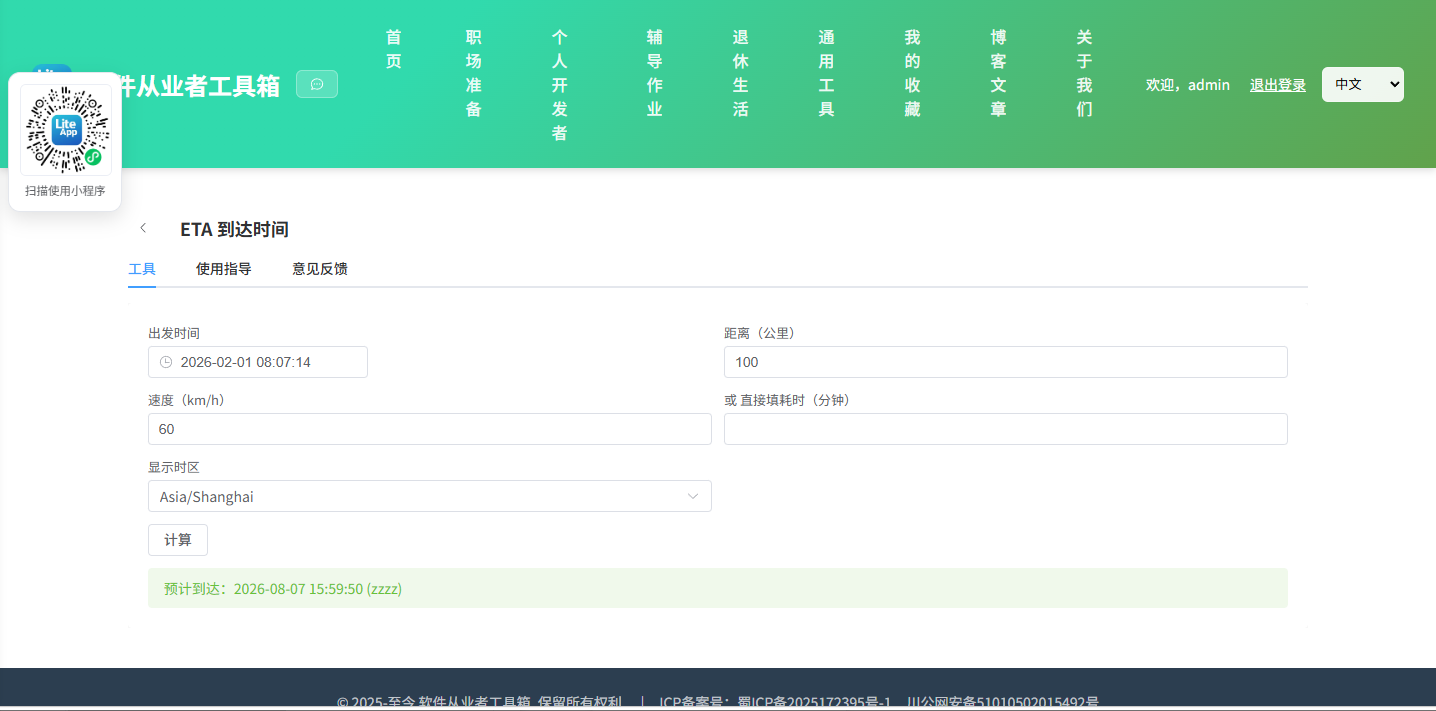Click the 预计到达 result text
The width and height of the screenshot is (1436, 711).
pos(283,589)
